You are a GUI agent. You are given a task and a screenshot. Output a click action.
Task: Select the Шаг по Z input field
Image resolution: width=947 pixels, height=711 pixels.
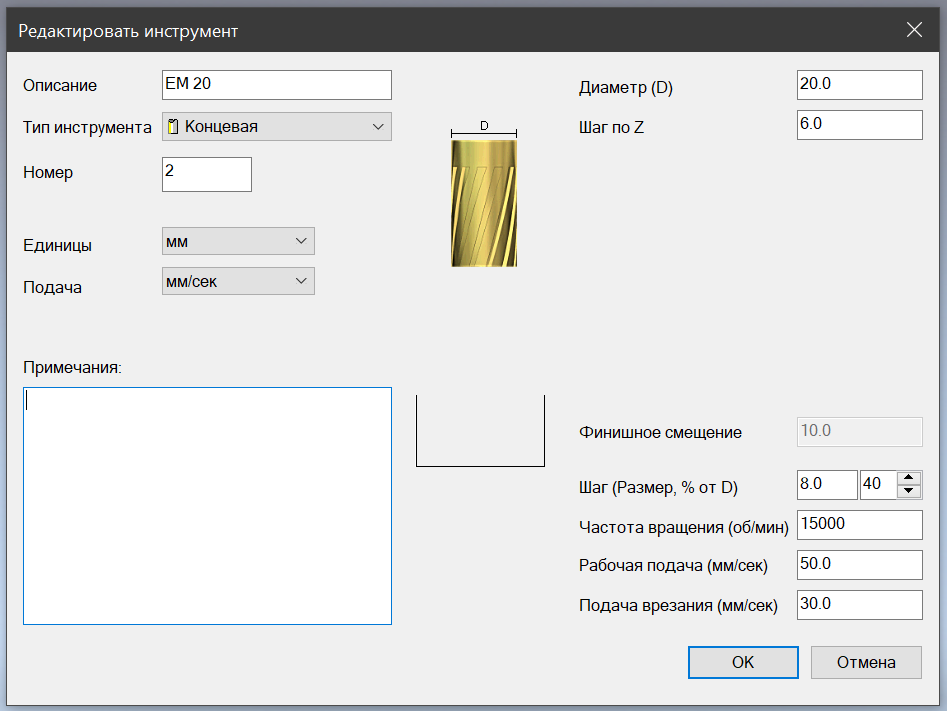(859, 125)
